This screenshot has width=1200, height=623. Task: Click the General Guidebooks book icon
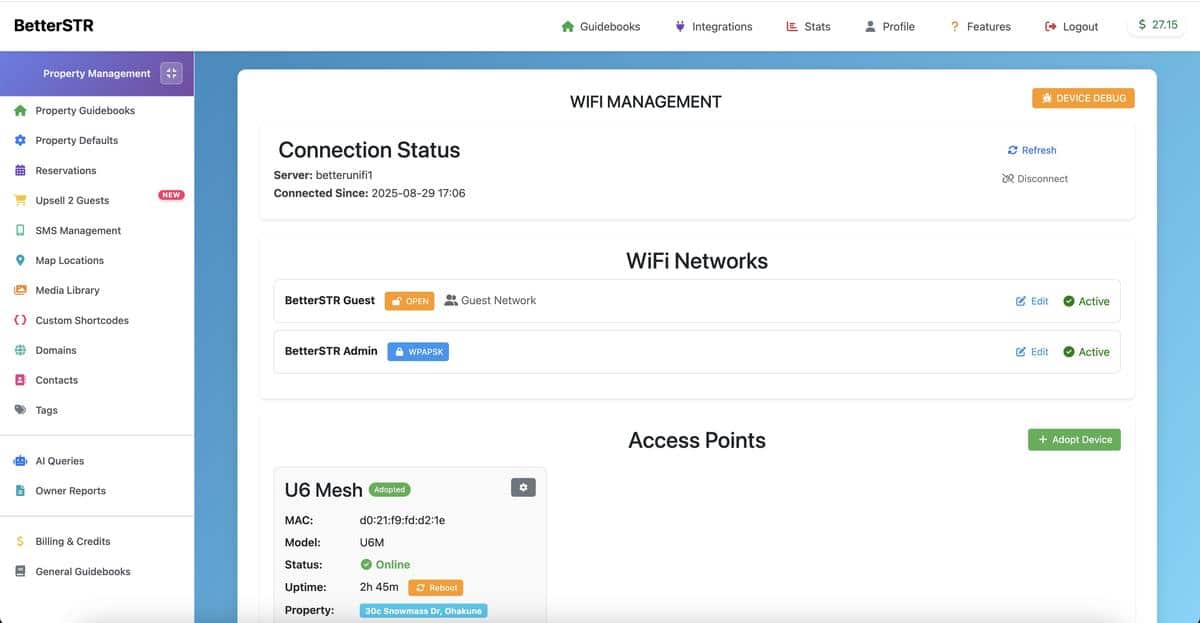tap(20, 572)
